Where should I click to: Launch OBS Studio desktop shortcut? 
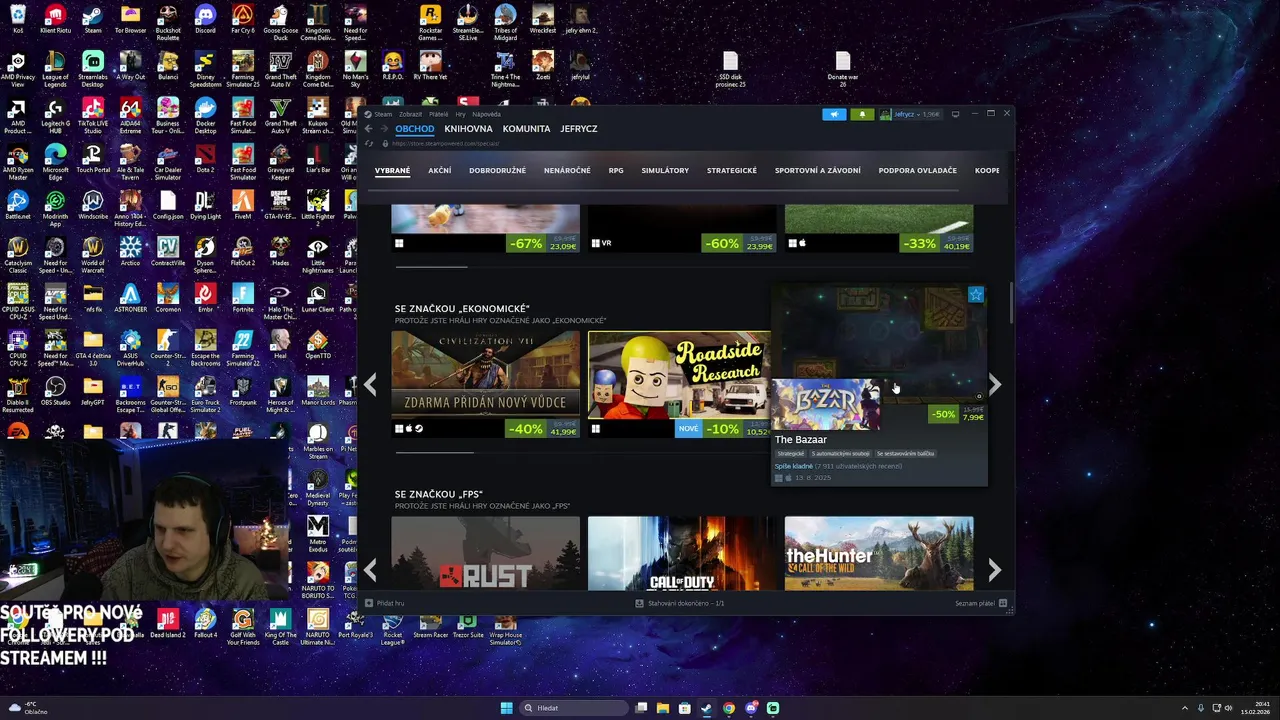pyautogui.click(x=55, y=391)
